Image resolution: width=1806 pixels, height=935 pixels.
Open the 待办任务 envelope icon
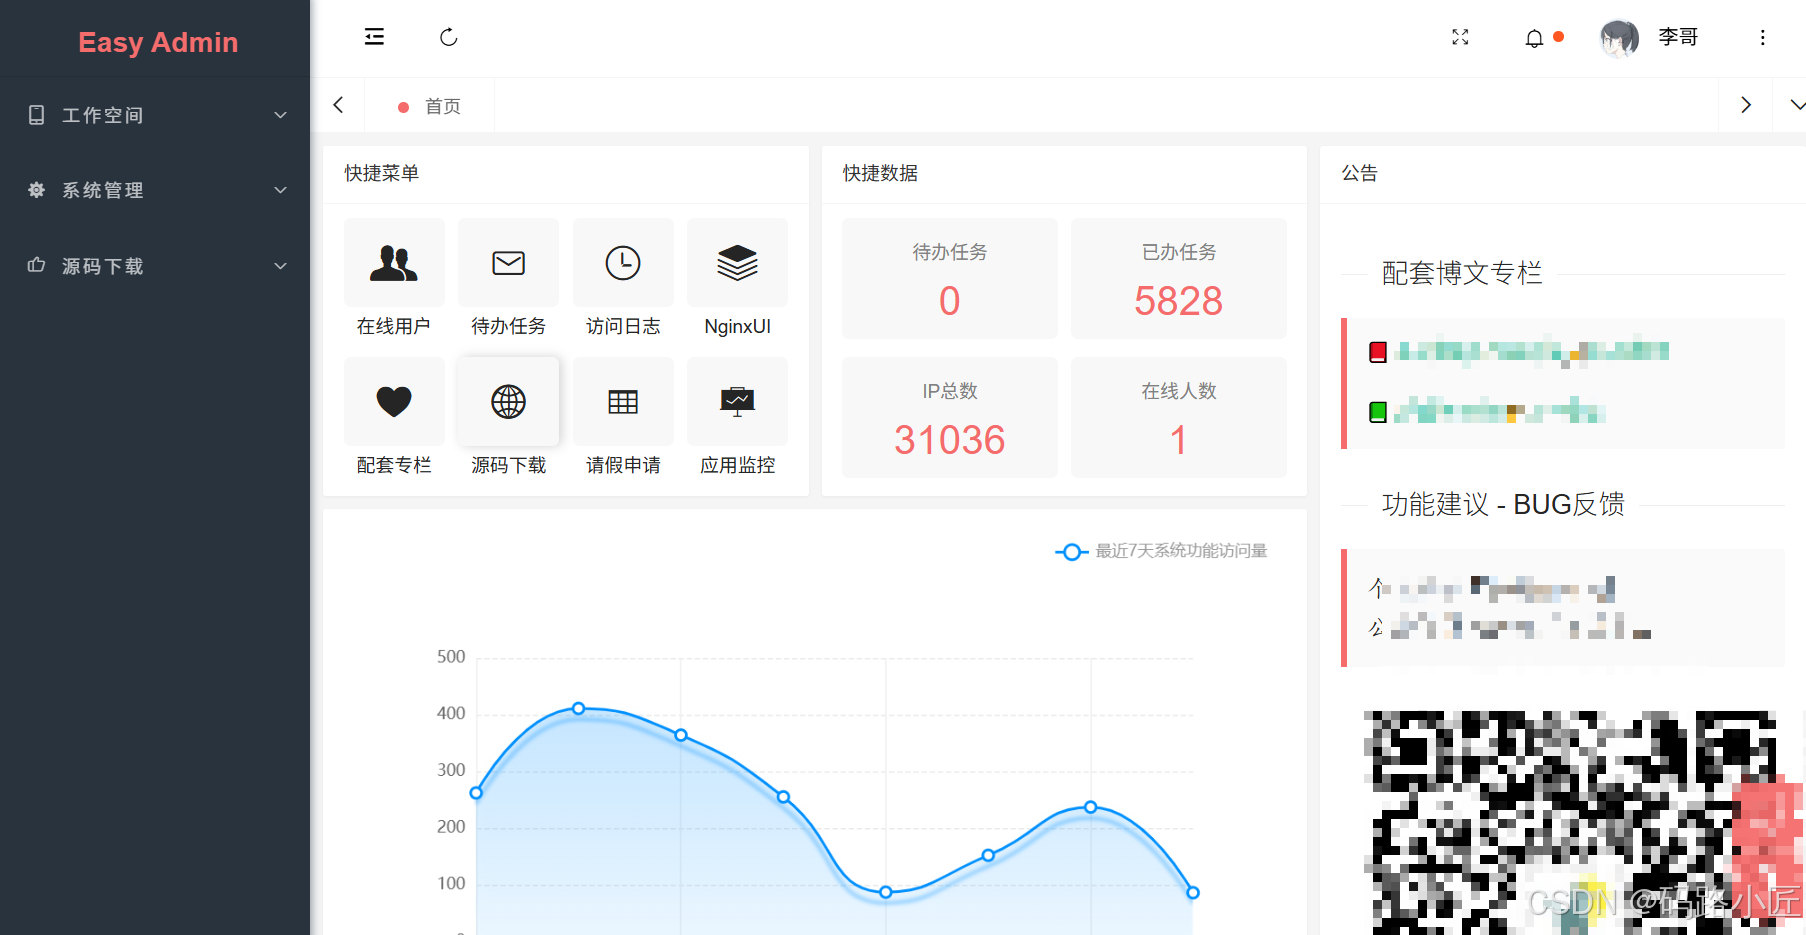coord(508,263)
